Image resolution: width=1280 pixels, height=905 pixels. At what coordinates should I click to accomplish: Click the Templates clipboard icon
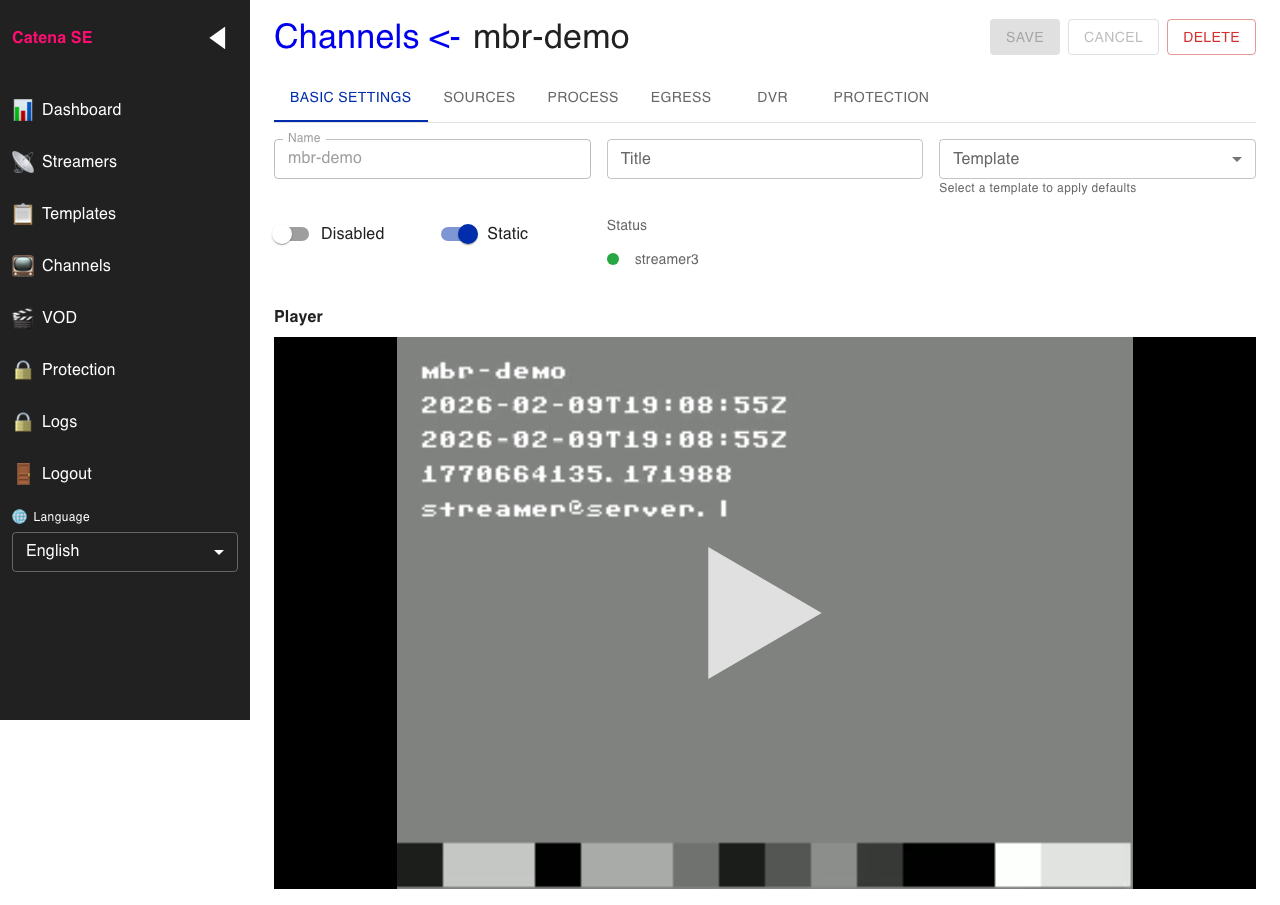coord(22,214)
